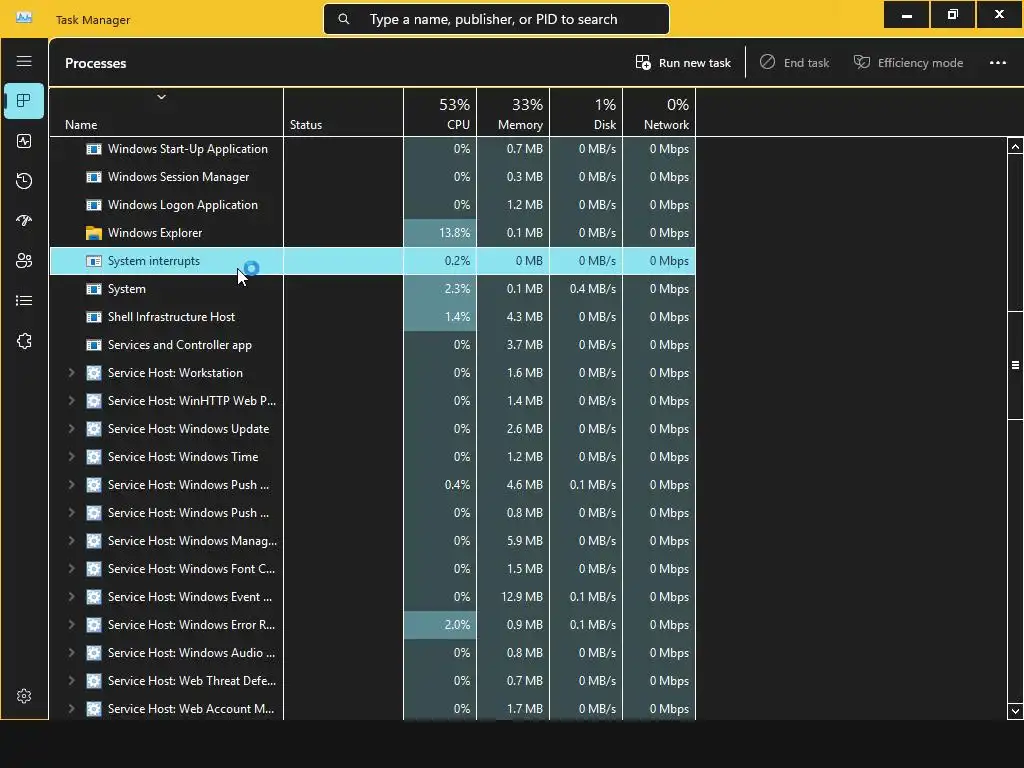
Task: Select the Windows Explorer process row
Action: (373, 233)
